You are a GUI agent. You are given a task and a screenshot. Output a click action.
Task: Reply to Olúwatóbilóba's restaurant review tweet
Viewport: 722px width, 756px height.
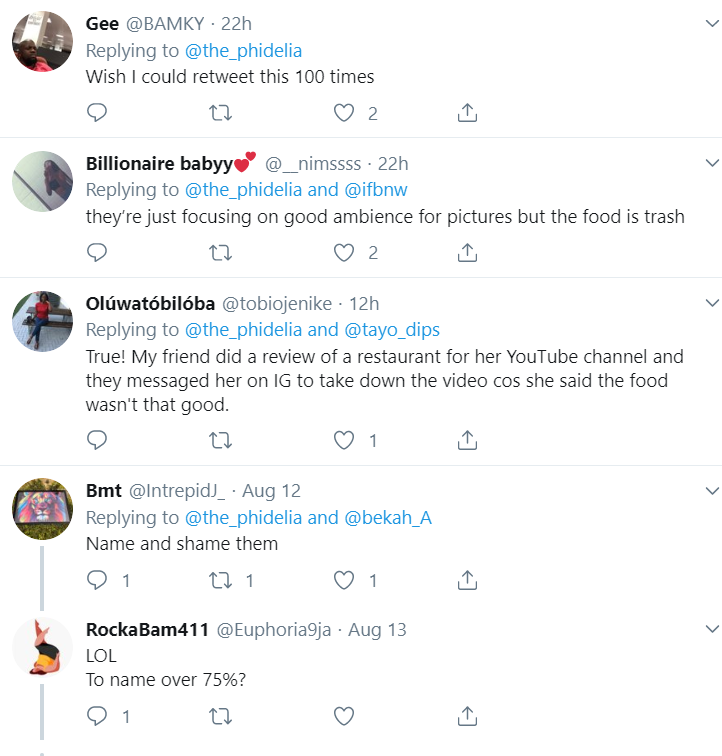(97, 439)
